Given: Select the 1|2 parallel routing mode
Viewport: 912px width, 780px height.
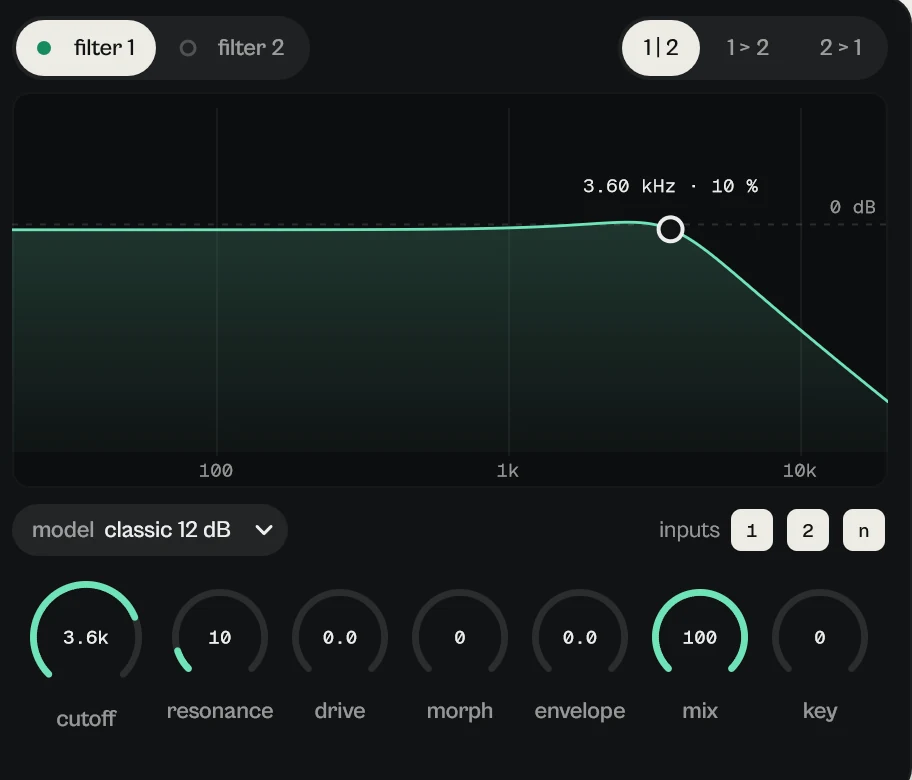Looking at the screenshot, I should (661, 48).
